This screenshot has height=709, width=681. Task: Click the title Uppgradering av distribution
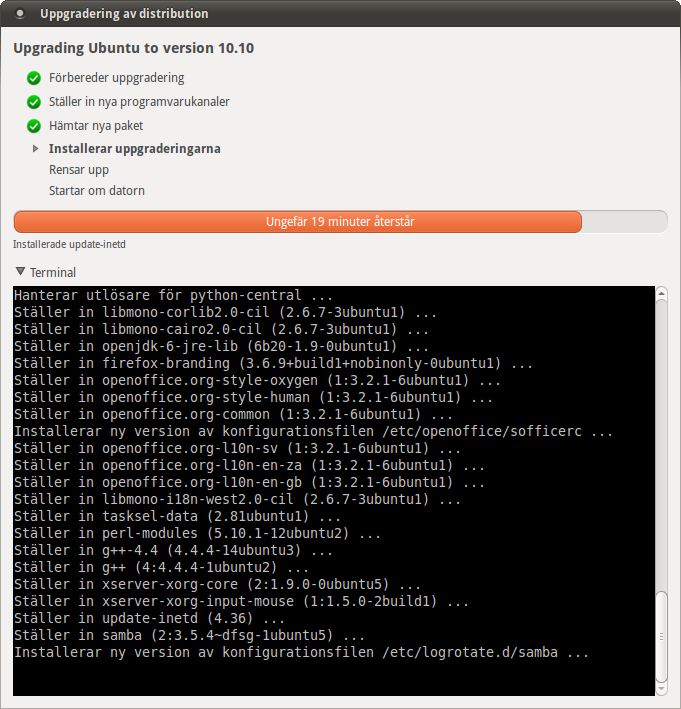(124, 14)
